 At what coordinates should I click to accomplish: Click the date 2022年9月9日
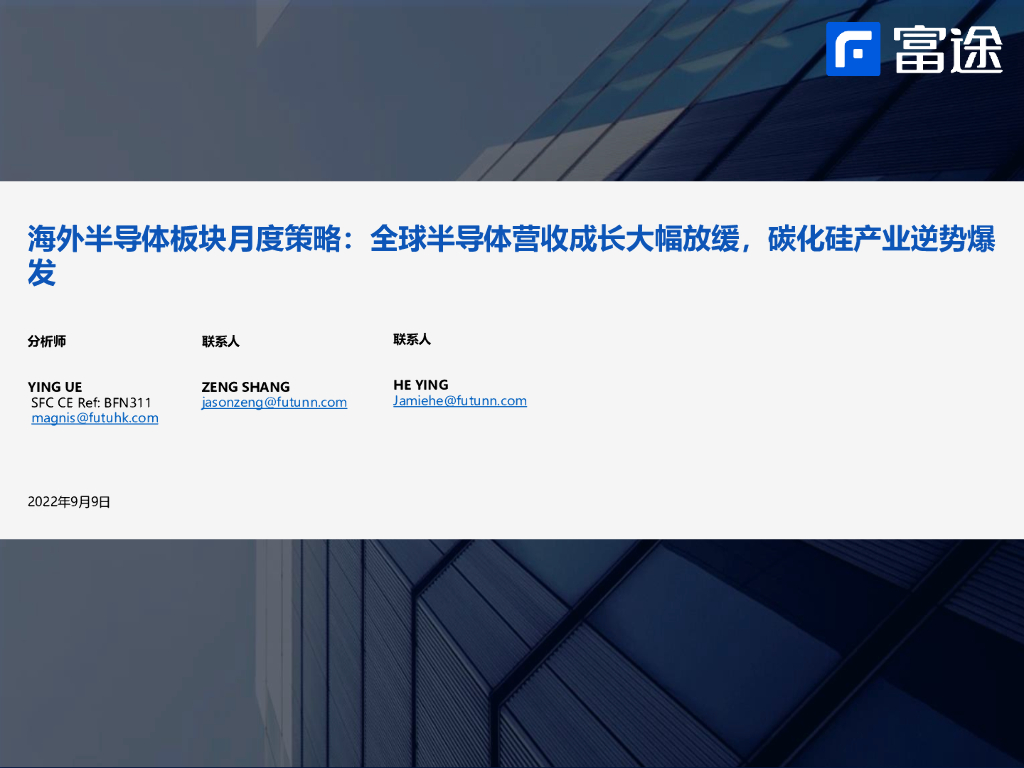69,502
